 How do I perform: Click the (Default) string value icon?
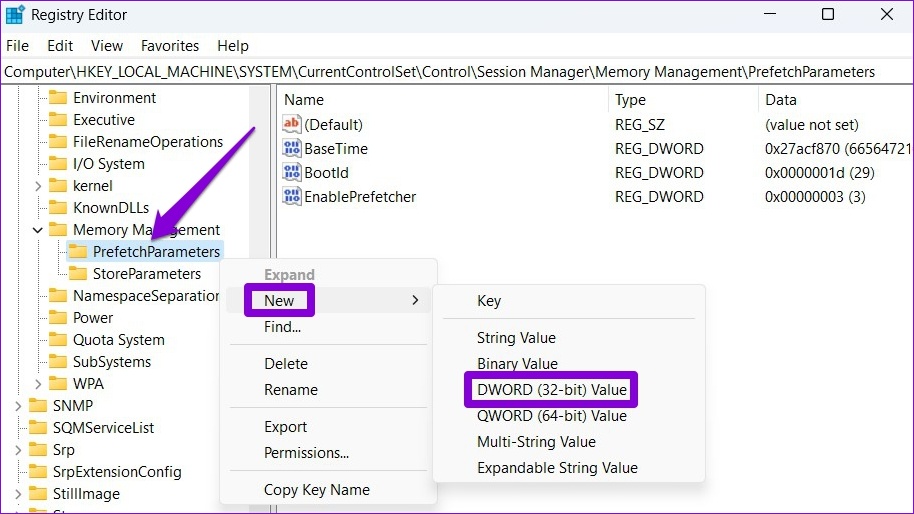click(291, 124)
